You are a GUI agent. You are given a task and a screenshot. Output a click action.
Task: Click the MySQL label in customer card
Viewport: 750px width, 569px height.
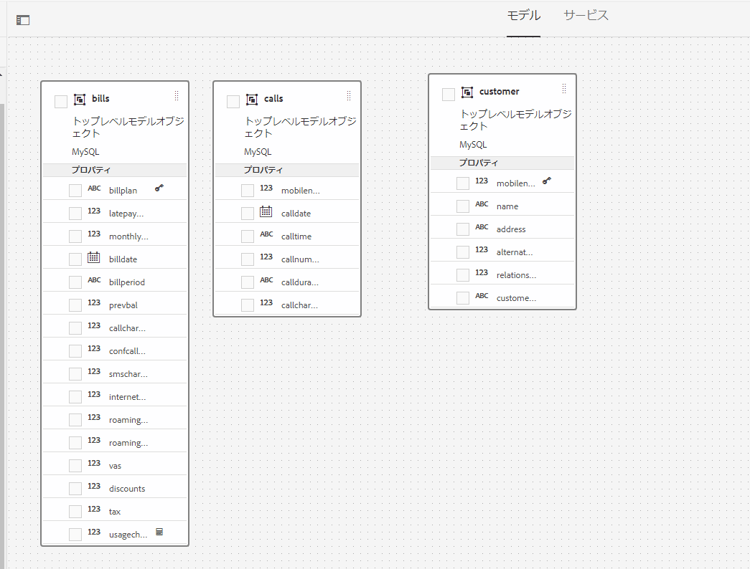click(473, 144)
